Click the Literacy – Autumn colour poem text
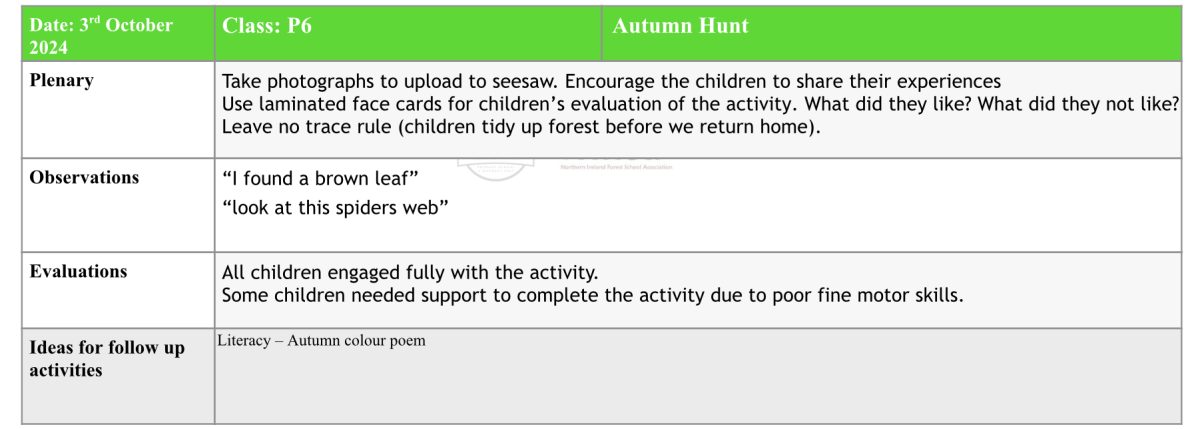Viewport: 1200px width, 429px height. pyautogui.click(x=321, y=341)
